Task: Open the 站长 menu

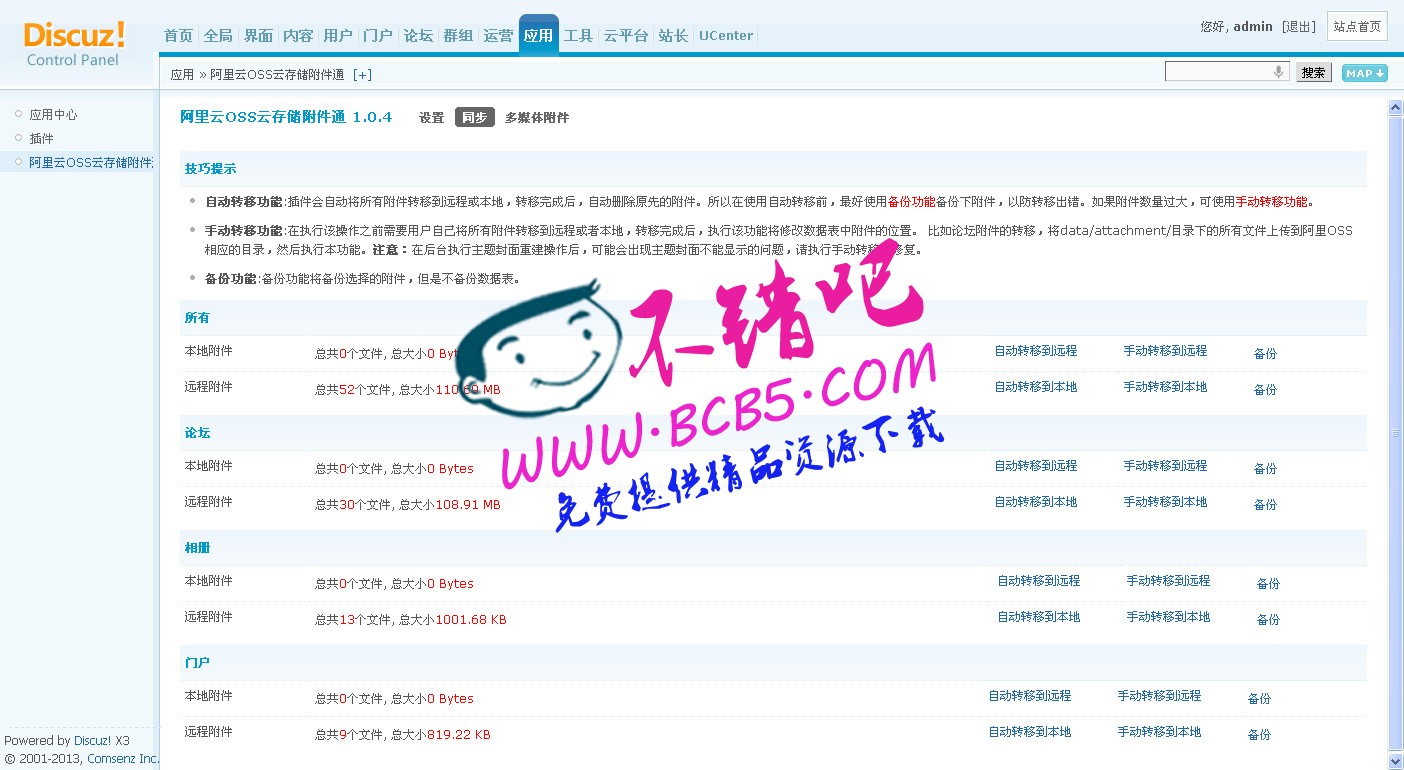Action: 673,35
